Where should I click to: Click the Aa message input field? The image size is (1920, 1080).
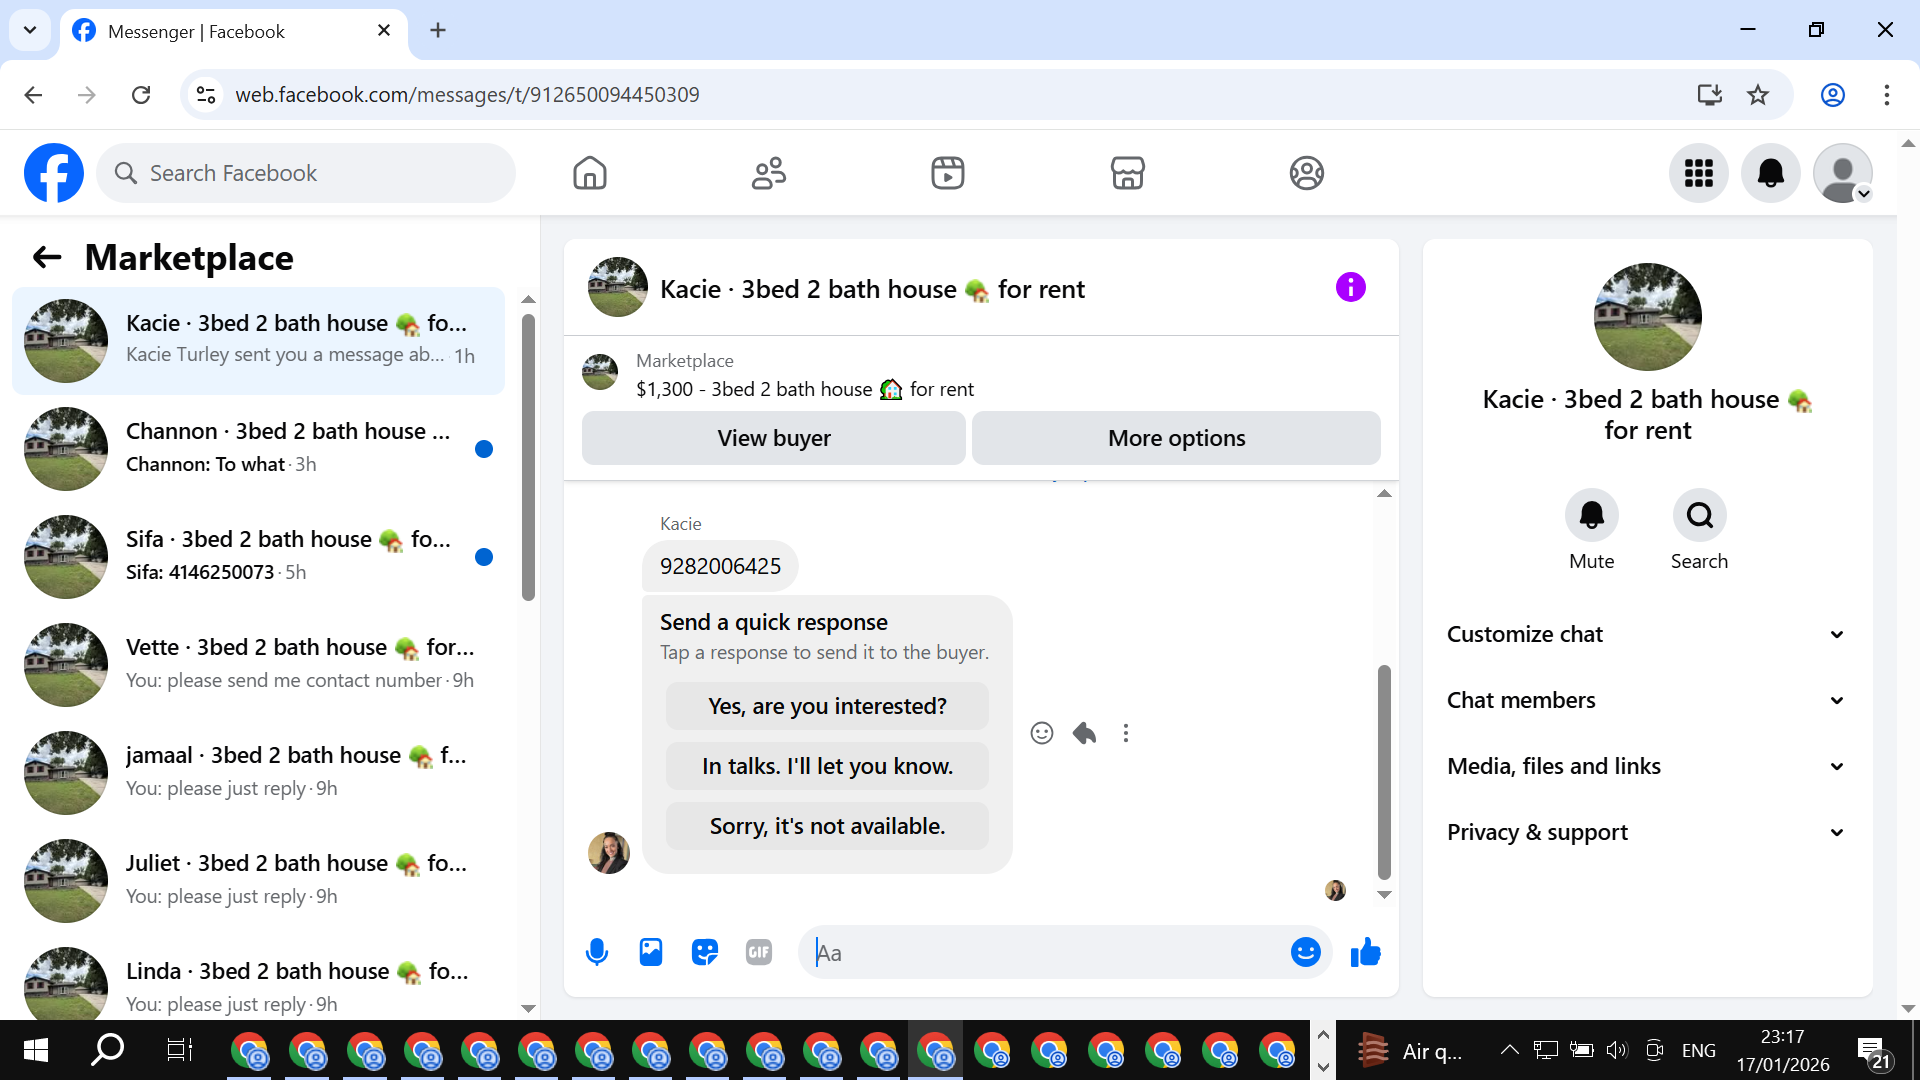(1045, 953)
